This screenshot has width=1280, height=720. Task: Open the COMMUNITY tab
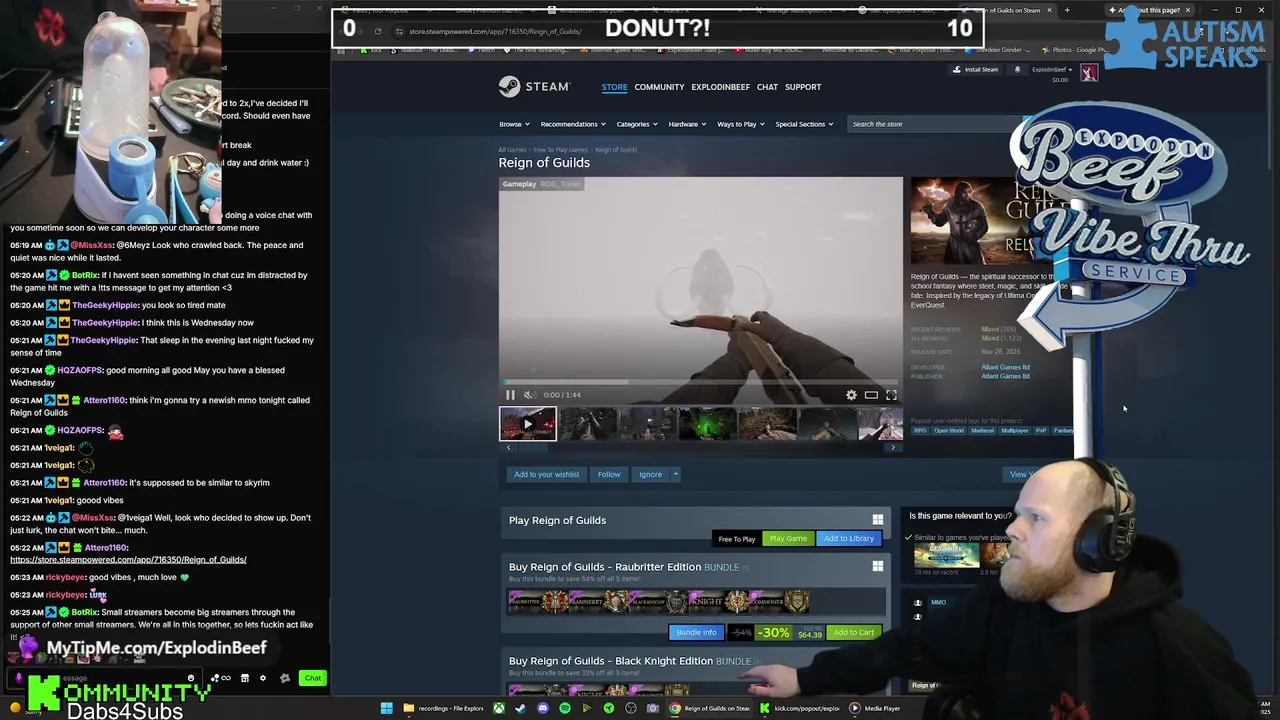coord(659,87)
